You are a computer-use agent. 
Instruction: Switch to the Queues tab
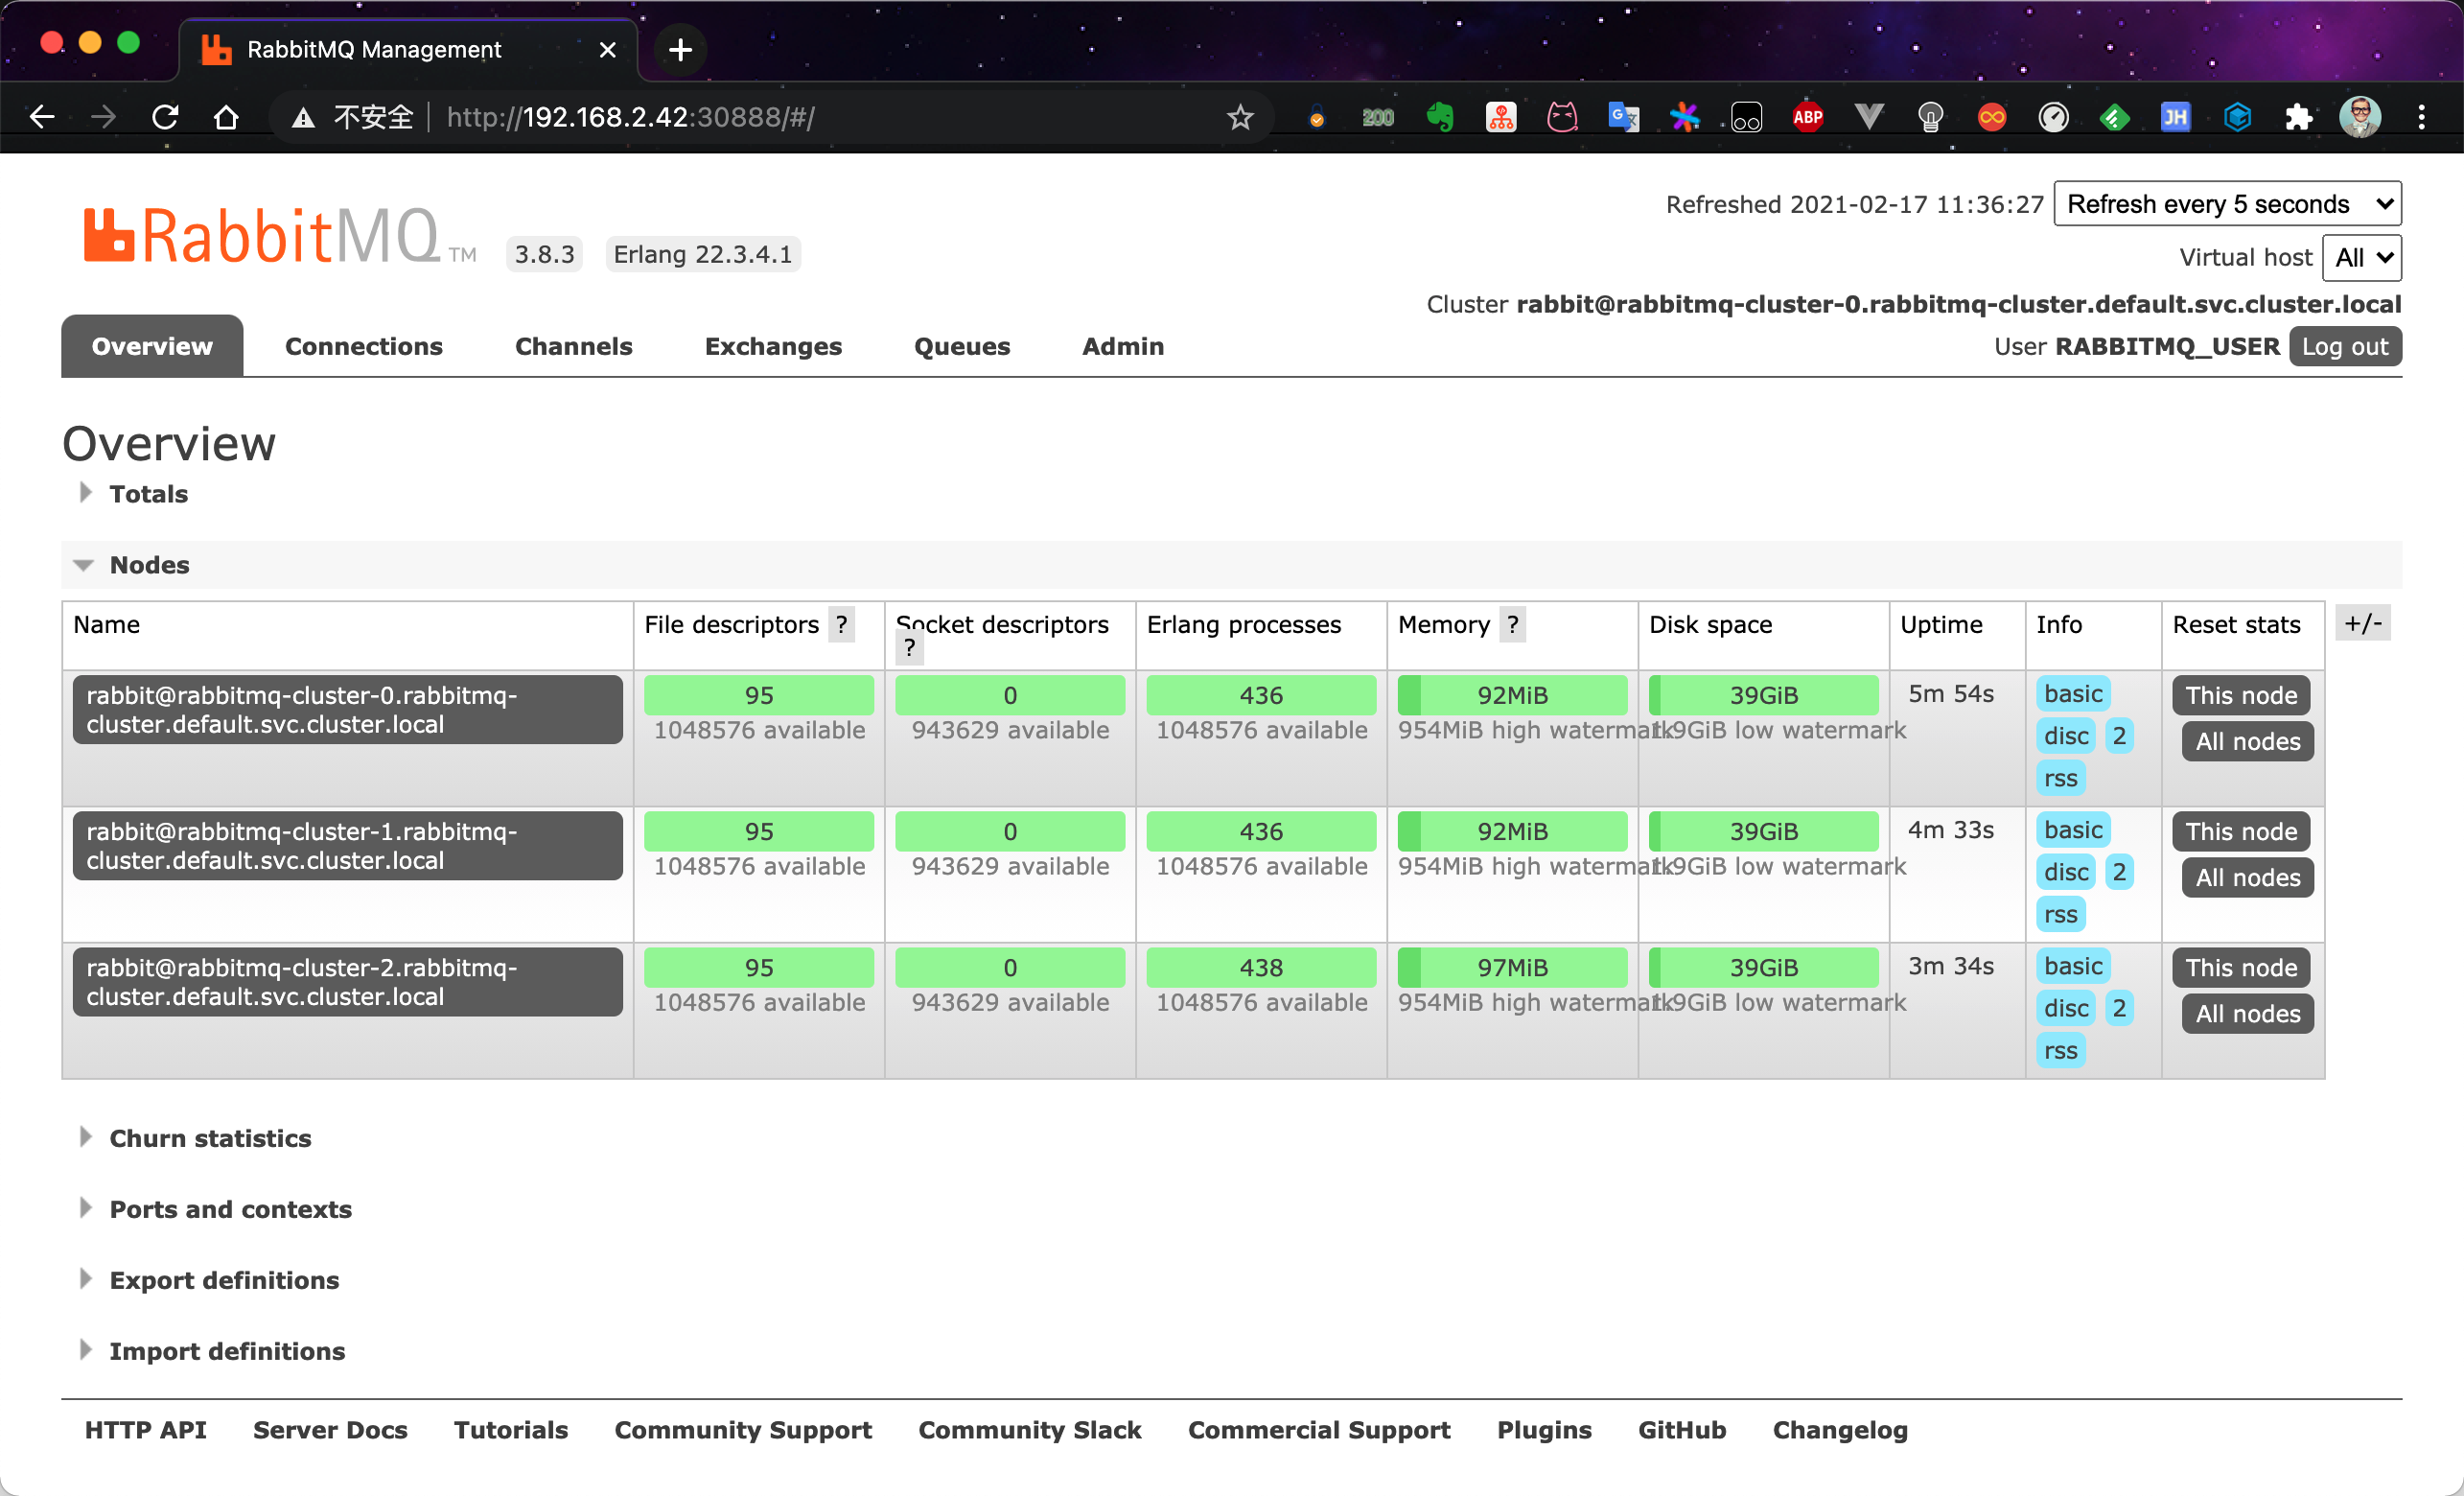tap(961, 346)
